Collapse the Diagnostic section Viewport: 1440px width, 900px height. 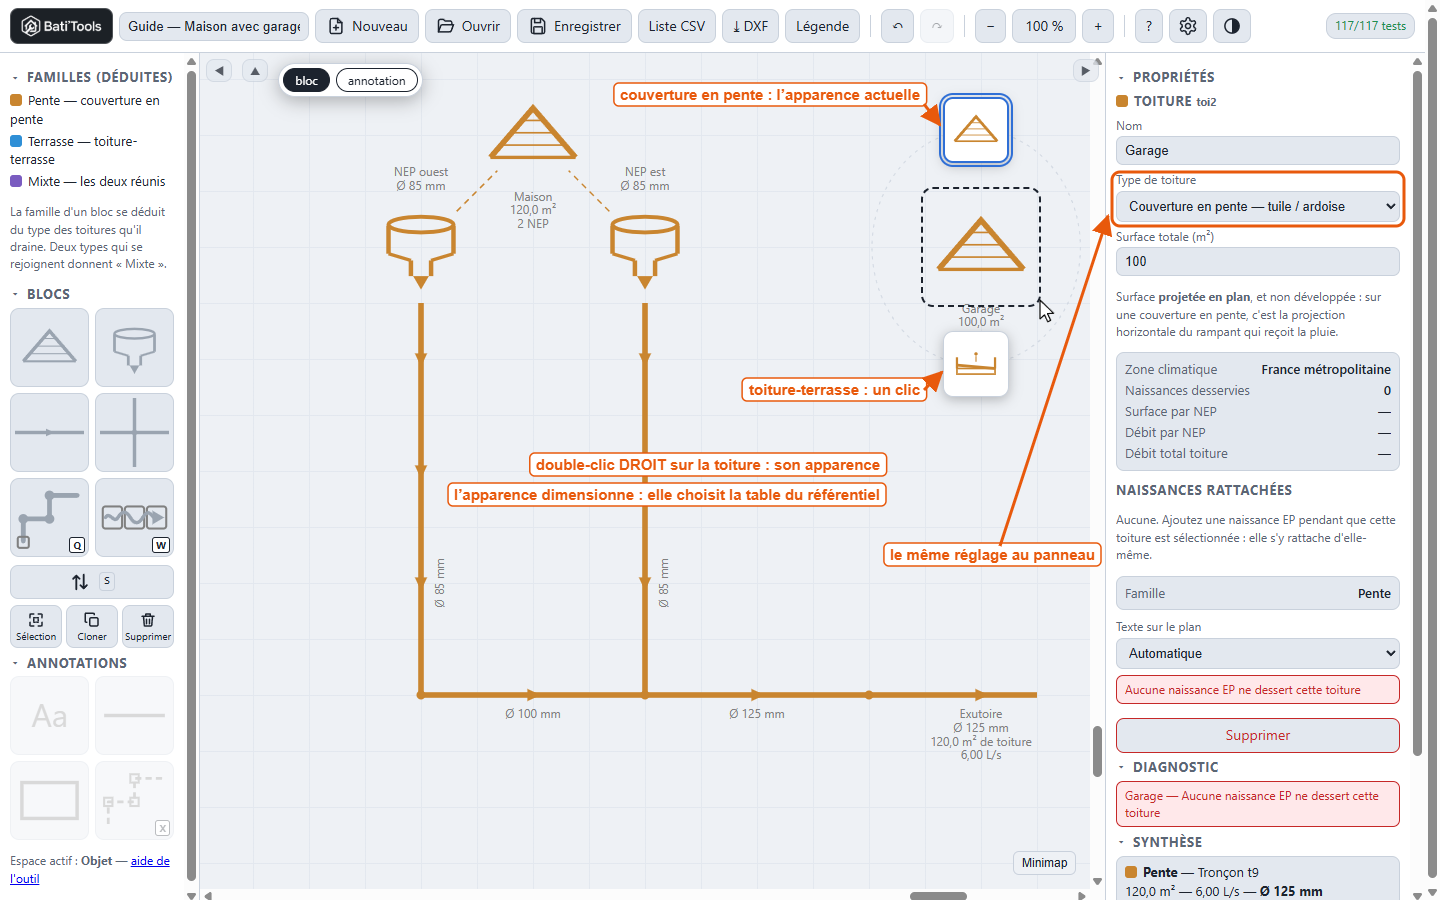(1168, 767)
